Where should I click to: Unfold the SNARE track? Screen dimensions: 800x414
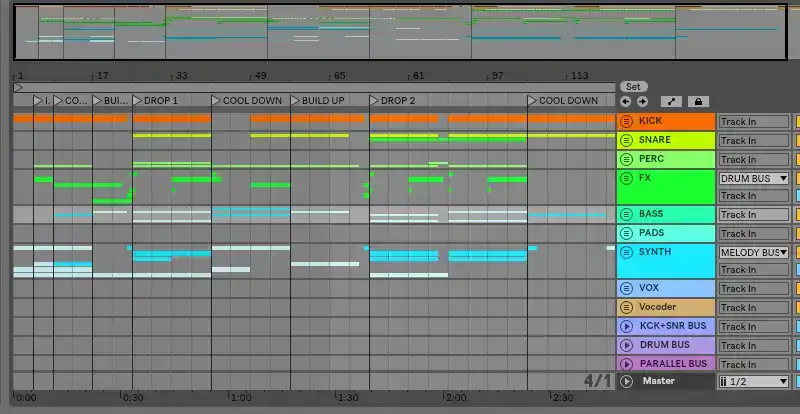pyautogui.click(x=627, y=140)
